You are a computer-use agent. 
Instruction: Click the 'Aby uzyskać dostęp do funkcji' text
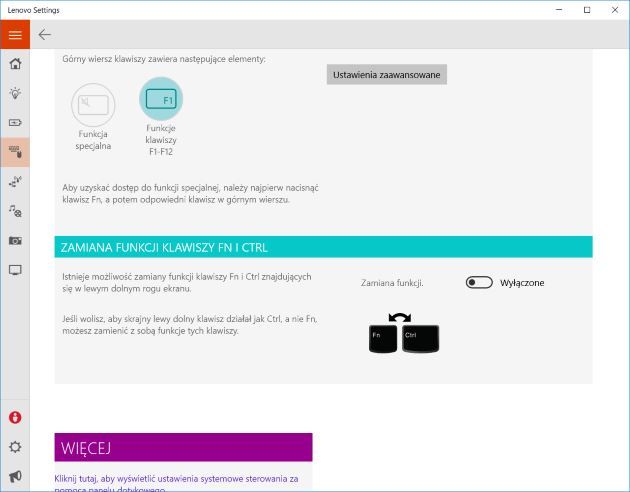[190, 194]
